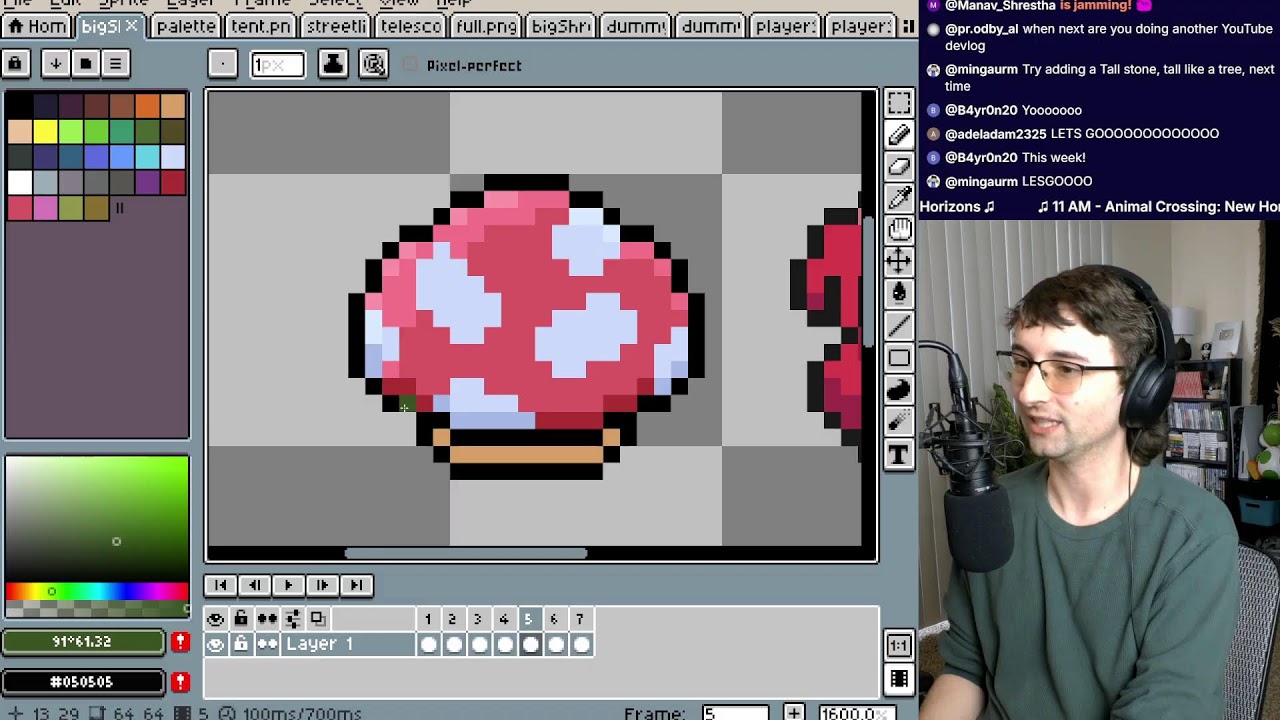1280x720 pixels.
Task: Click the 1:1 zoom fit button
Action: point(899,645)
